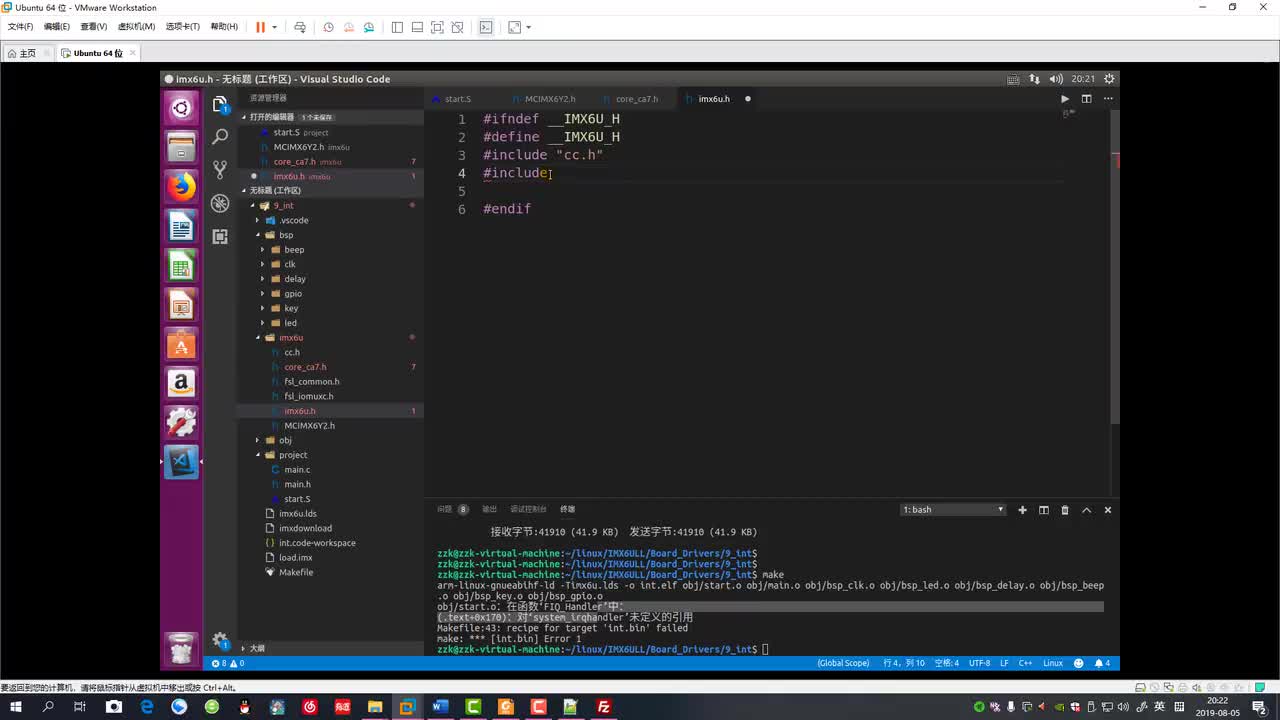
Task: Open VMware console view icon
Action: pyautogui.click(x=486, y=27)
